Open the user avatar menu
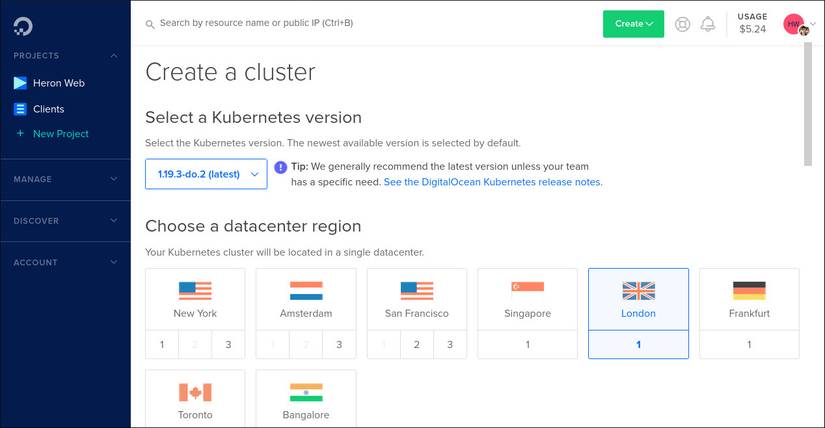This screenshot has height=428, width=825. [797, 25]
